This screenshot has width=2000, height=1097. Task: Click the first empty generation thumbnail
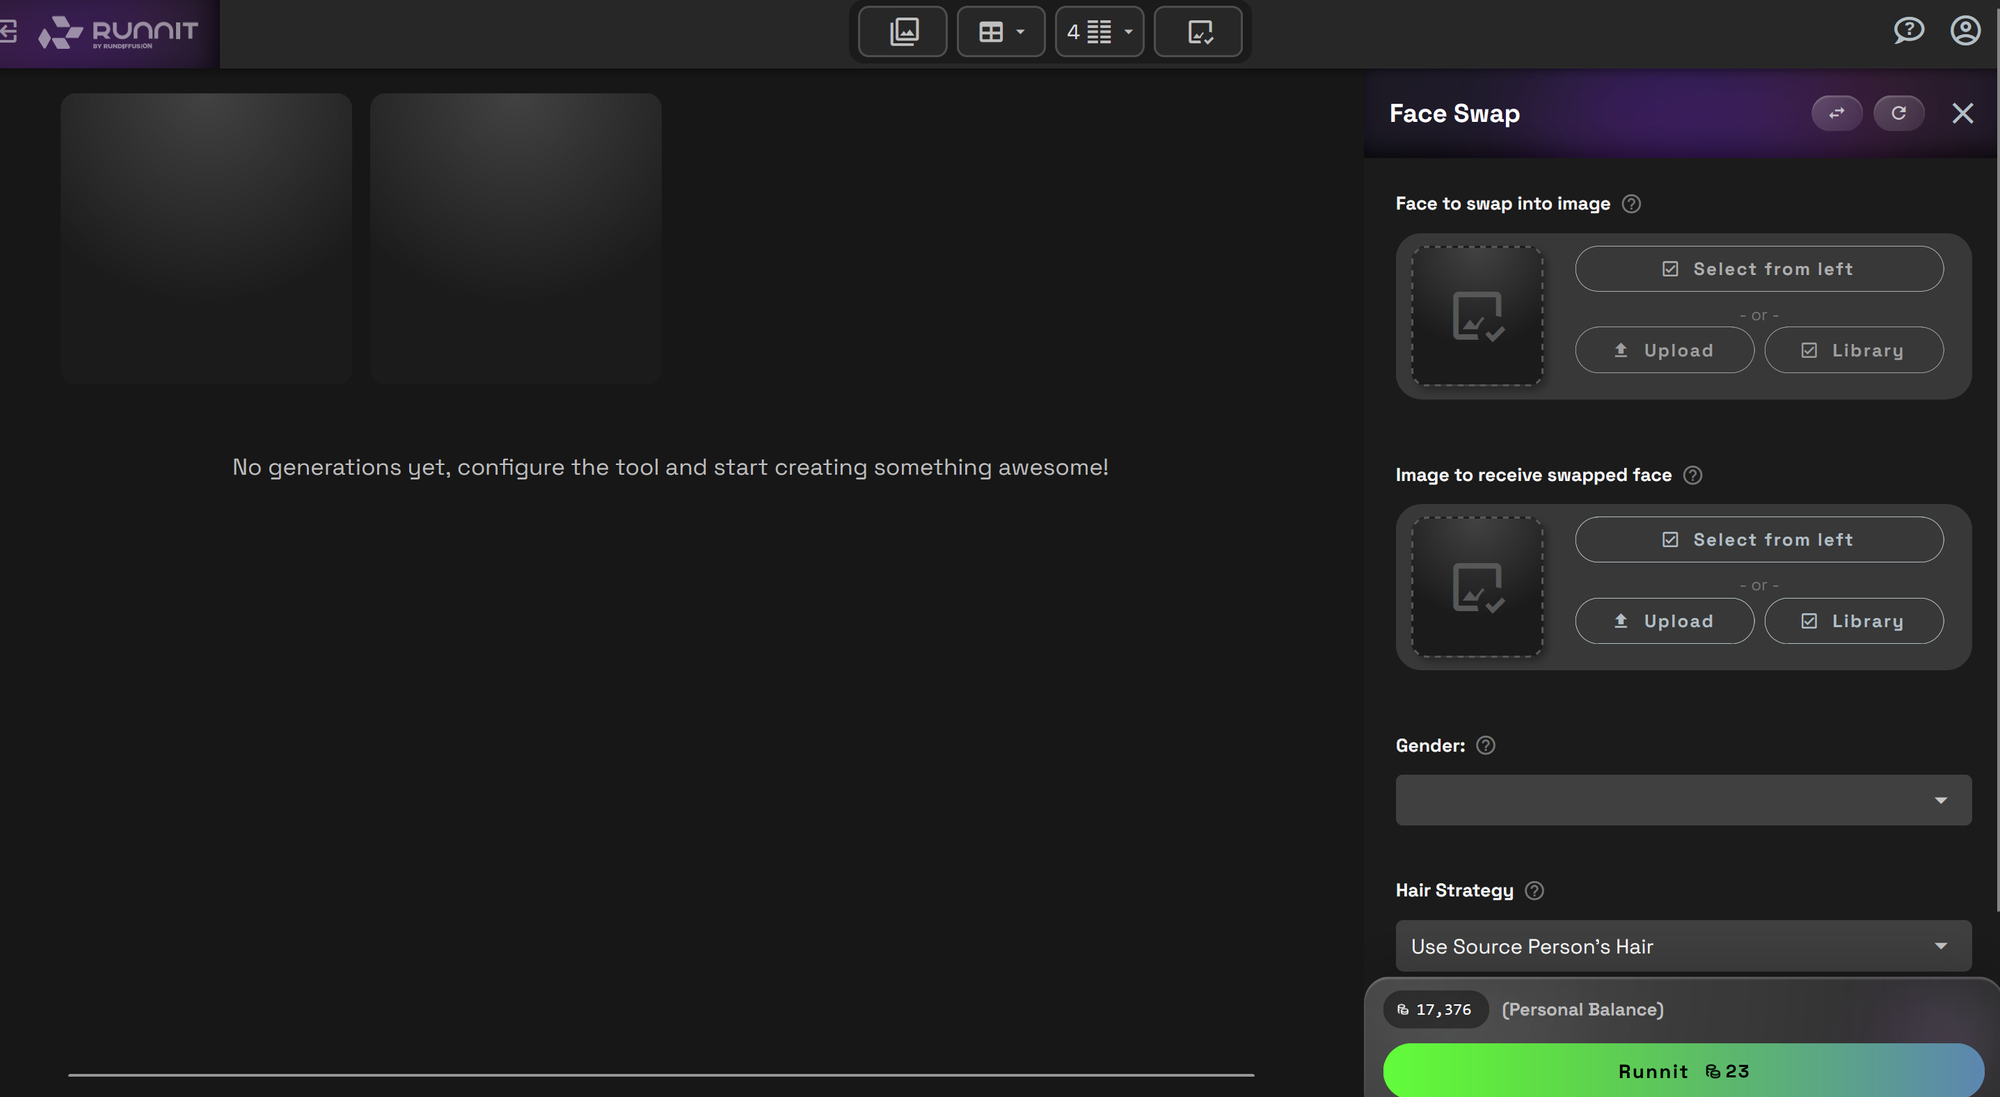(206, 238)
